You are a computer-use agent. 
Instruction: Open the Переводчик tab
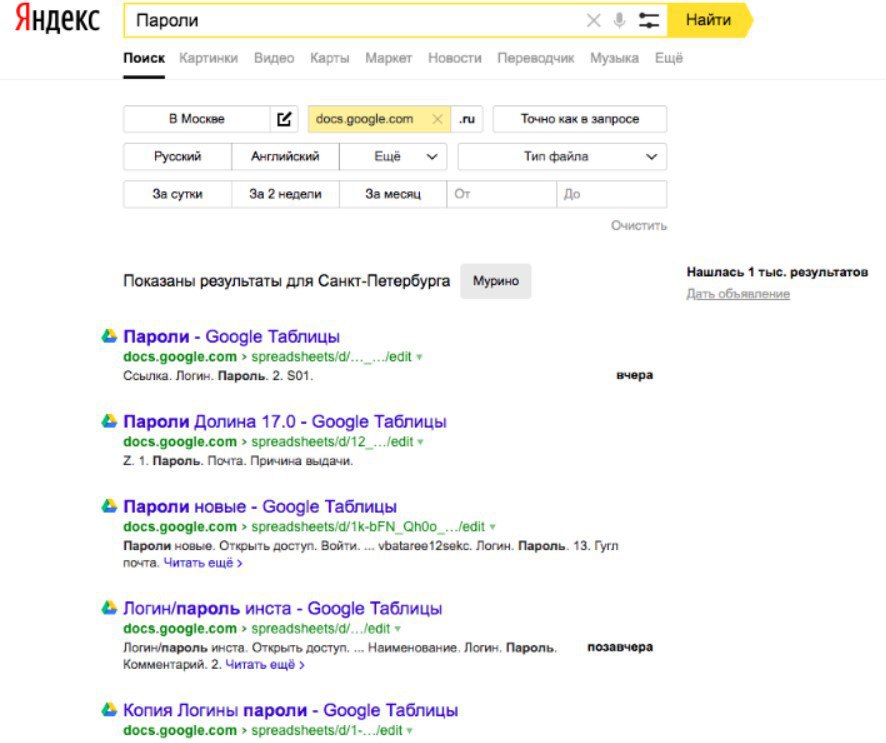(x=535, y=58)
